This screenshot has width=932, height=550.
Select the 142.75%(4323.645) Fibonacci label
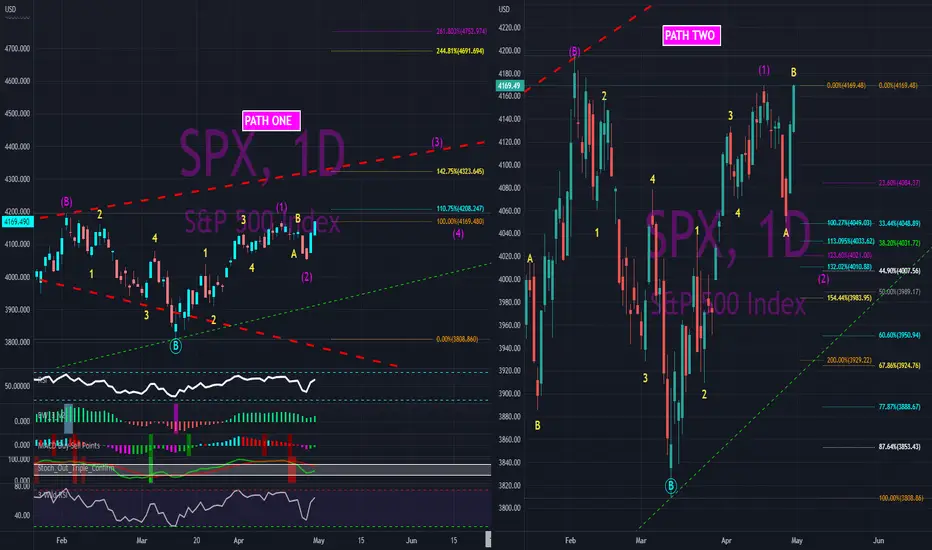460,171
